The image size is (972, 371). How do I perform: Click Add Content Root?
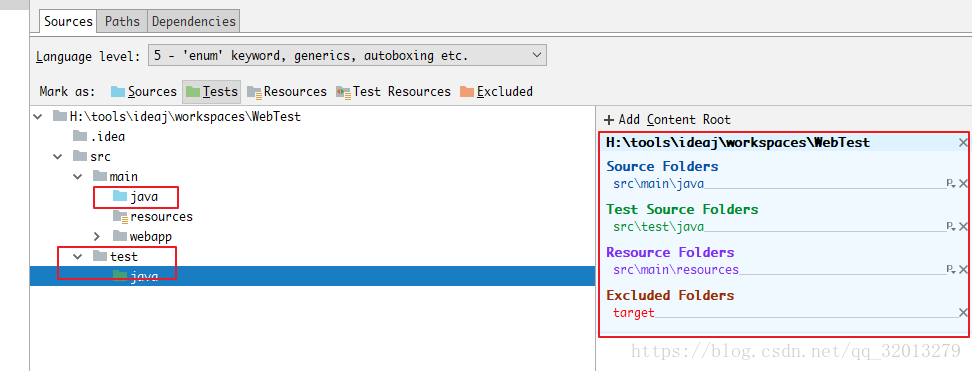coord(667,120)
